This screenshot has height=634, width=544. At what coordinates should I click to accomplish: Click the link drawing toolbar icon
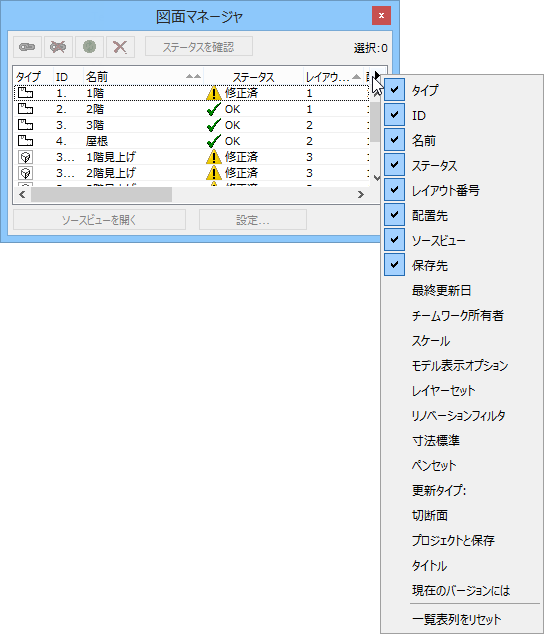tap(27, 47)
